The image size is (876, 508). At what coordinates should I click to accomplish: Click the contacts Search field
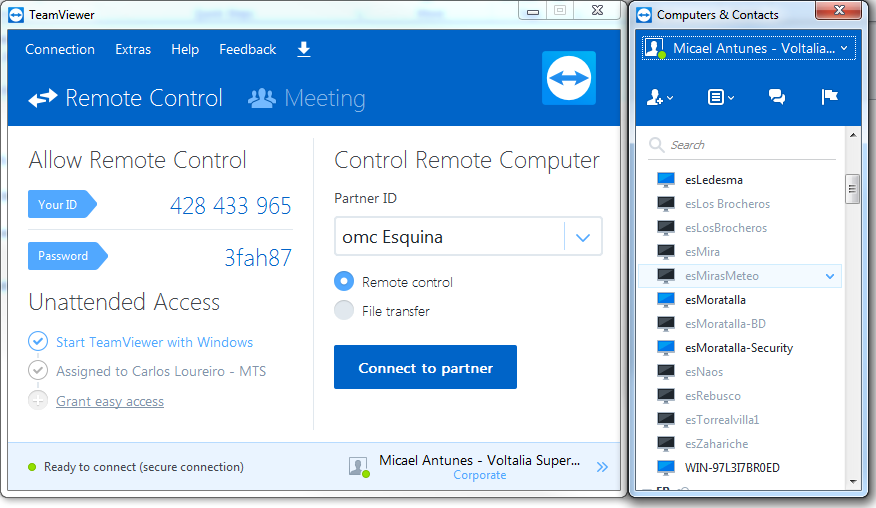pyautogui.click(x=742, y=145)
